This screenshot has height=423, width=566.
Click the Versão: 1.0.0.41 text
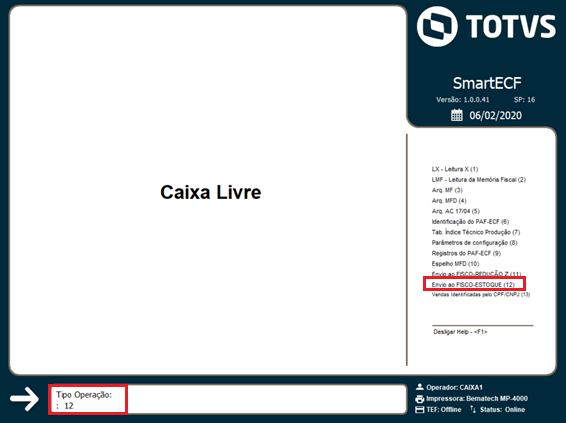[462, 100]
